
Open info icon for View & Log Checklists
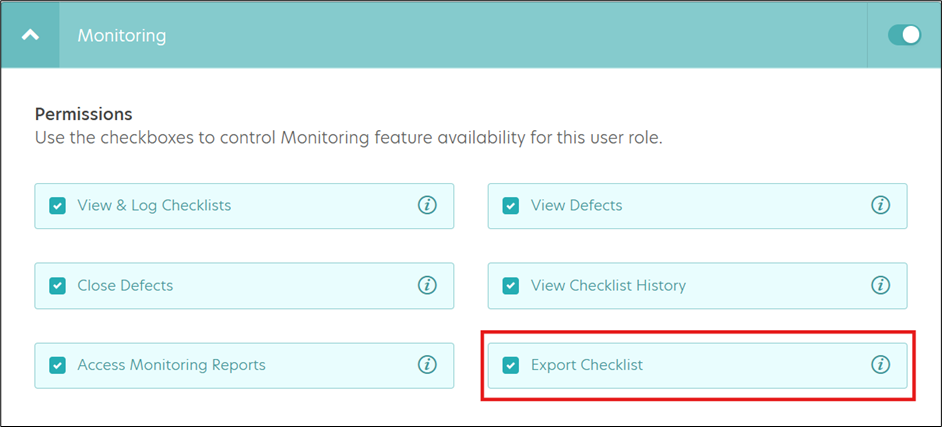pos(427,205)
